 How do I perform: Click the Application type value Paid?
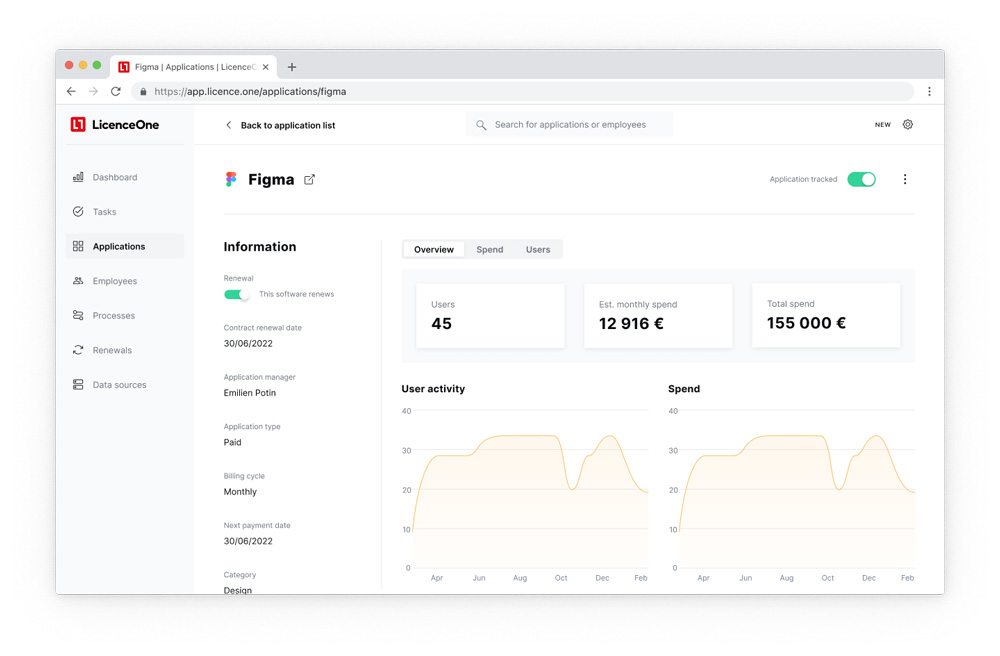click(x=232, y=442)
